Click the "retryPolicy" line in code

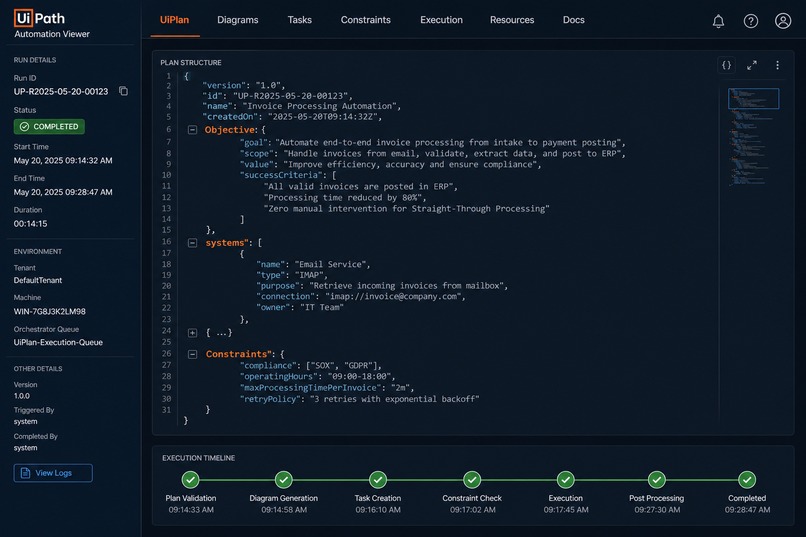tap(359, 399)
